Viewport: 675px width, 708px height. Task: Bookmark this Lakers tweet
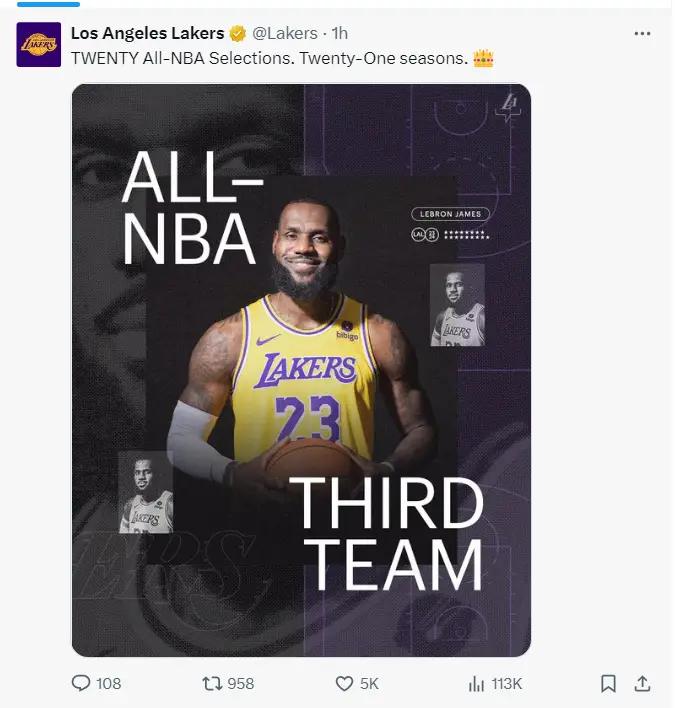608,683
